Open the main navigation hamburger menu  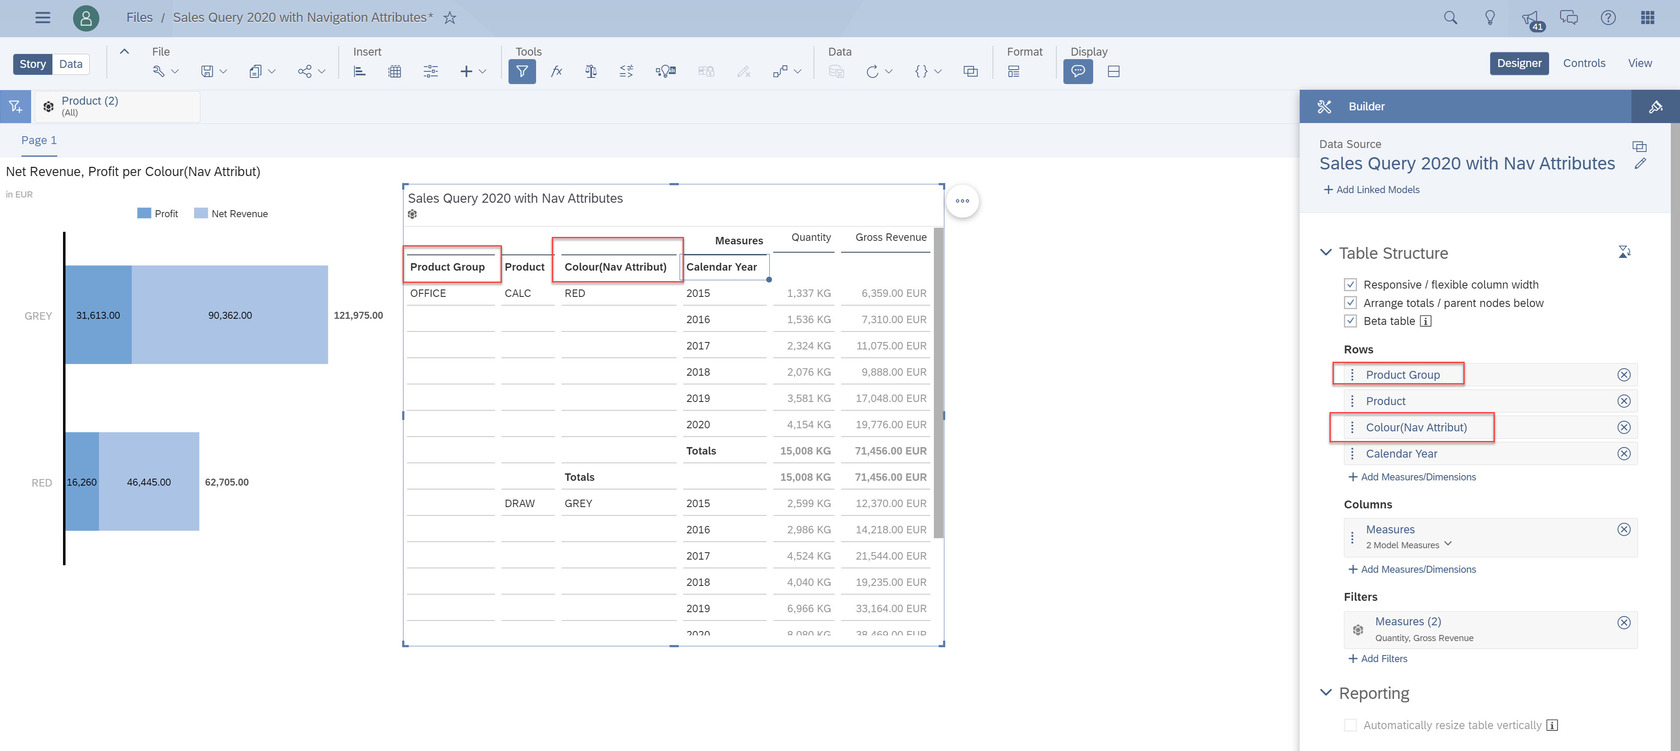42,17
